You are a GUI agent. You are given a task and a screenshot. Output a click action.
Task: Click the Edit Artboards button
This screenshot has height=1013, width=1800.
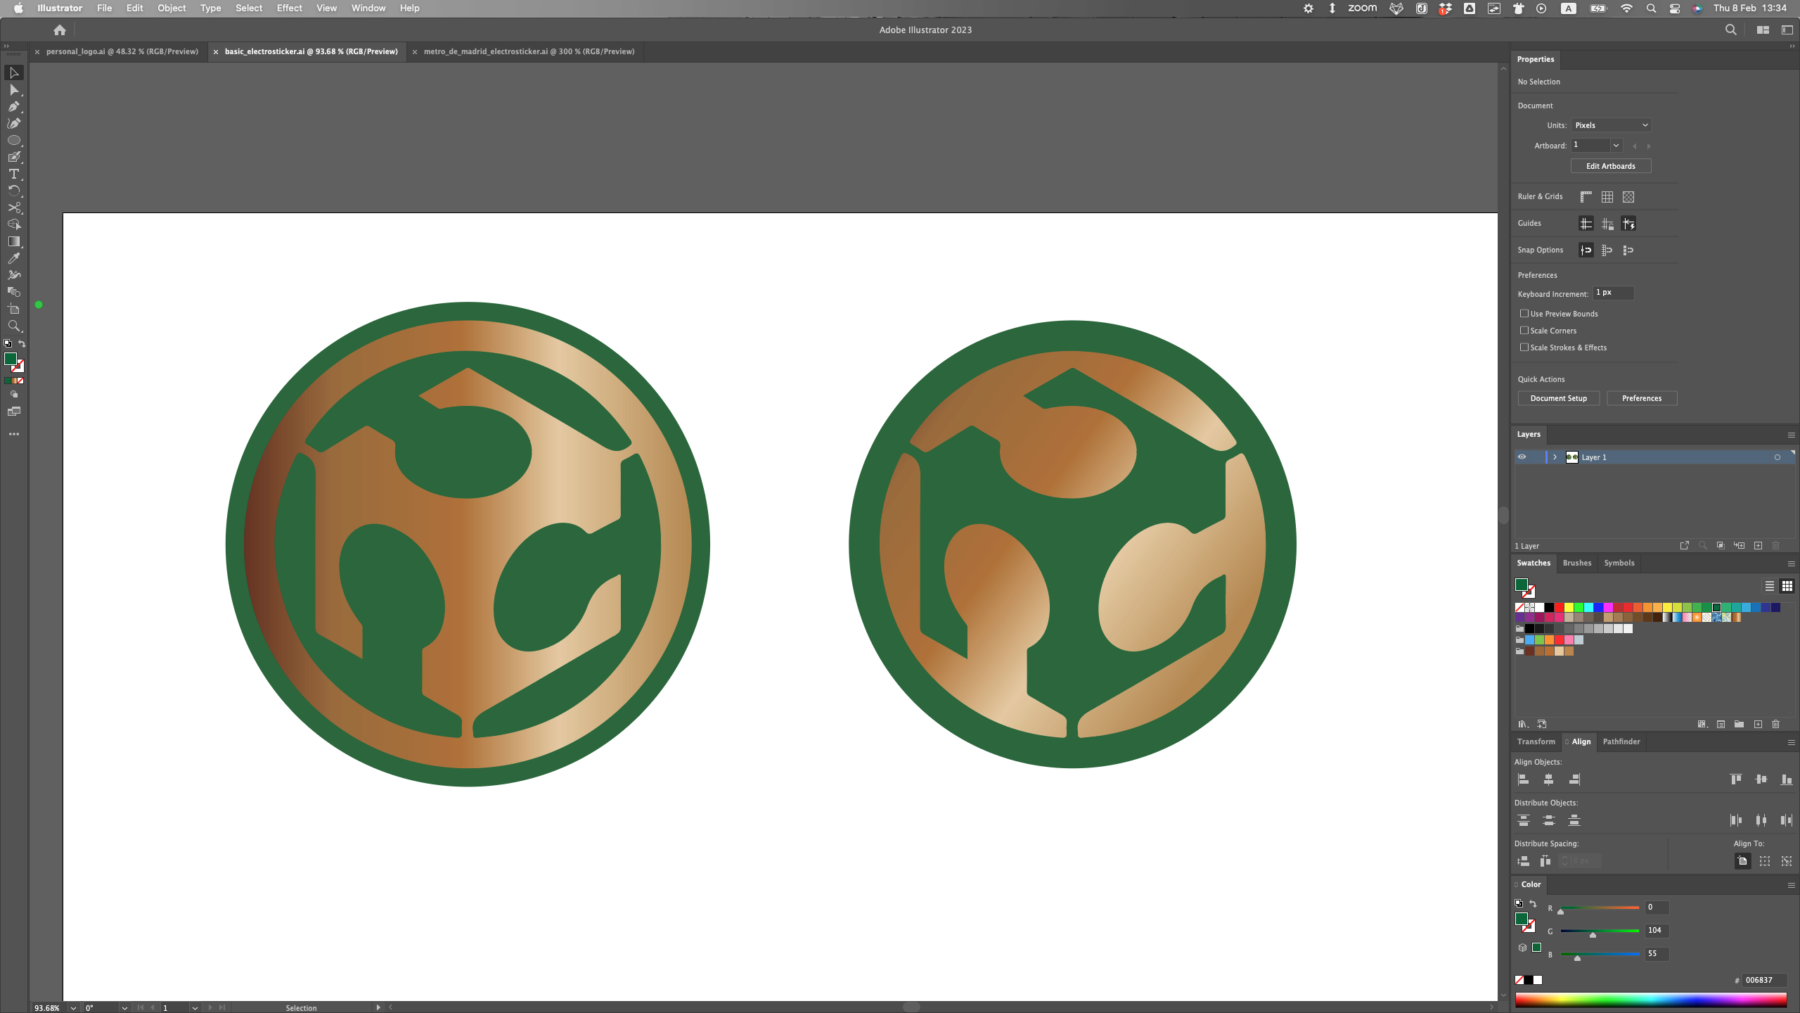[1611, 166]
